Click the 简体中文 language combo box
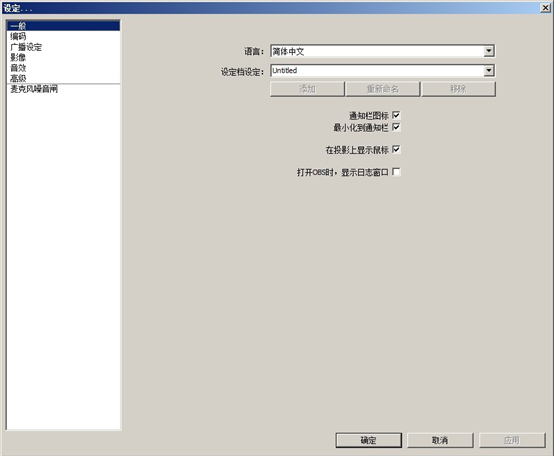Viewport: 554px width, 456px height. click(x=383, y=51)
